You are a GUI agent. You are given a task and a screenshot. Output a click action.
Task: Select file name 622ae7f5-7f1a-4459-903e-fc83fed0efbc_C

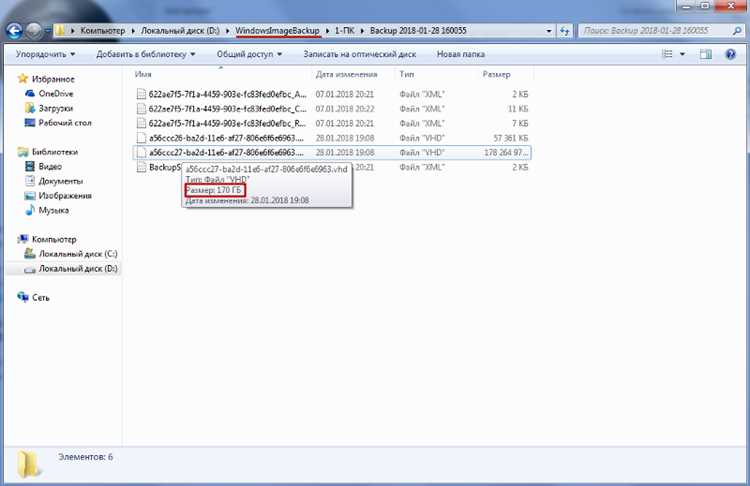pos(227,109)
